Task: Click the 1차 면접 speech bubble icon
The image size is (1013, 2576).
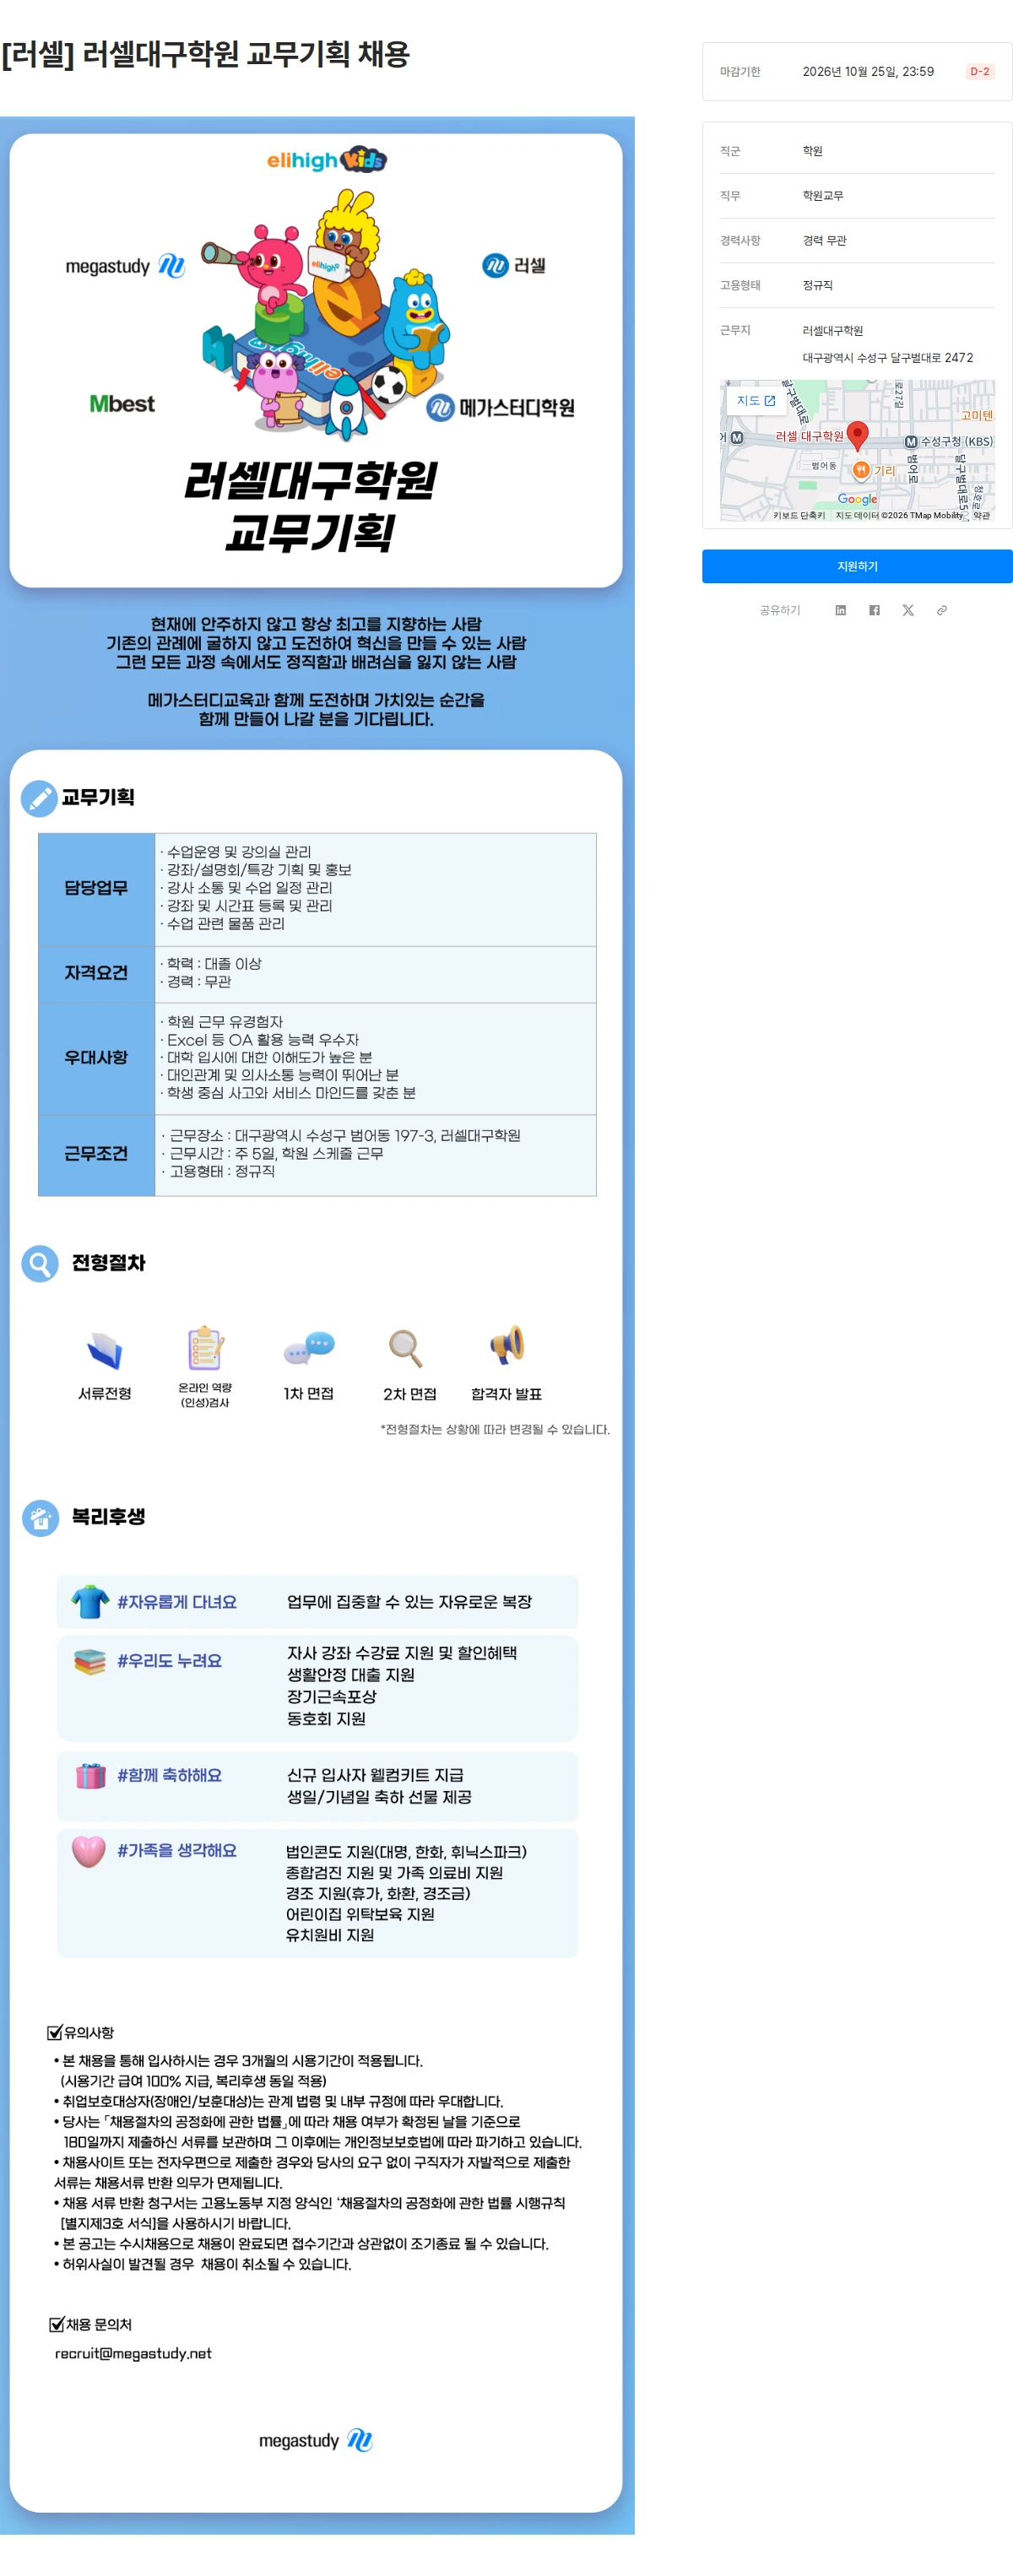Action: pyautogui.click(x=308, y=1348)
